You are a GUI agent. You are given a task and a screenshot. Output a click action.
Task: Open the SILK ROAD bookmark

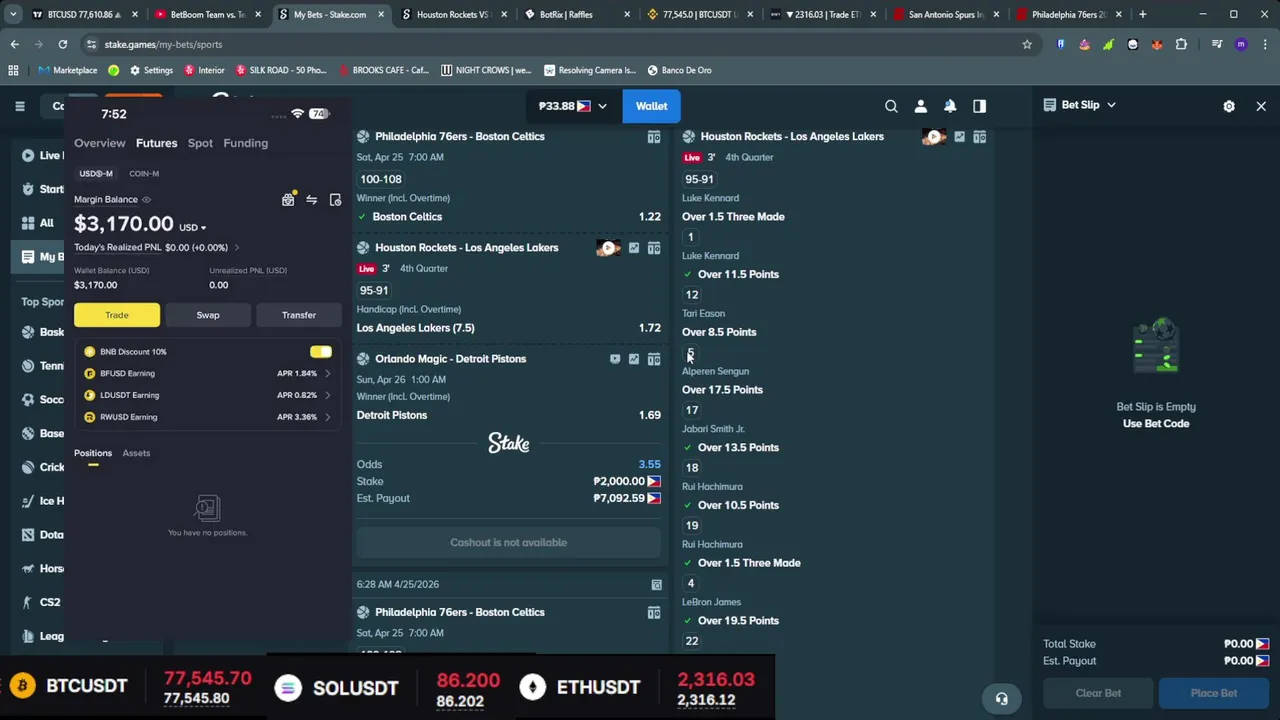click(281, 70)
